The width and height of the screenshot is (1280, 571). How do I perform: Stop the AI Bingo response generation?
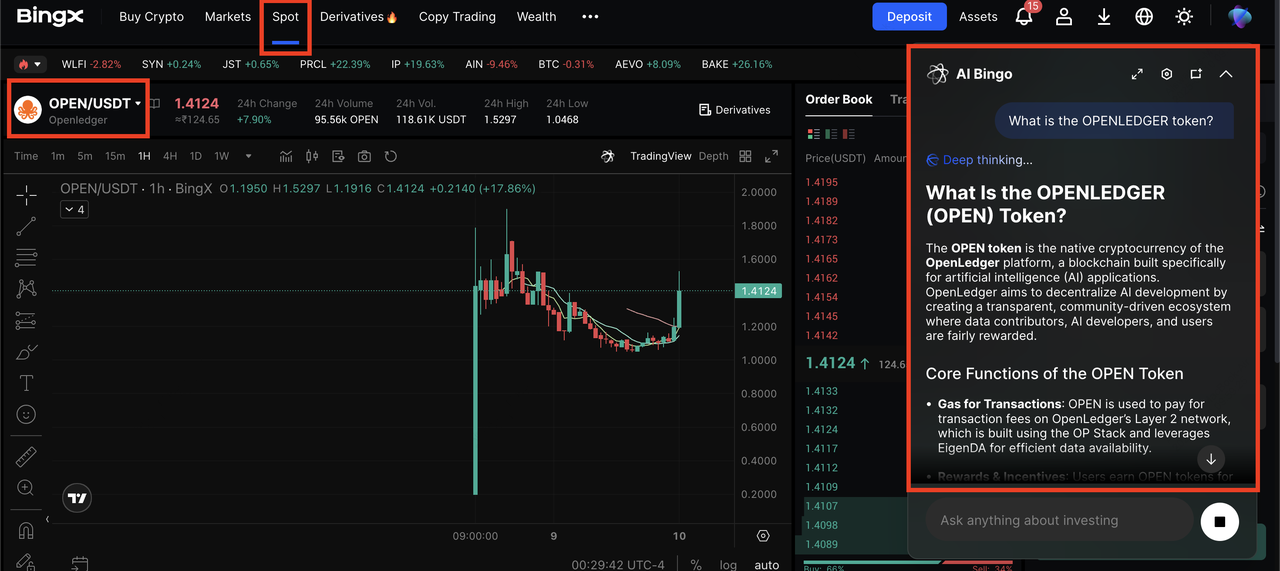[x=1219, y=521]
